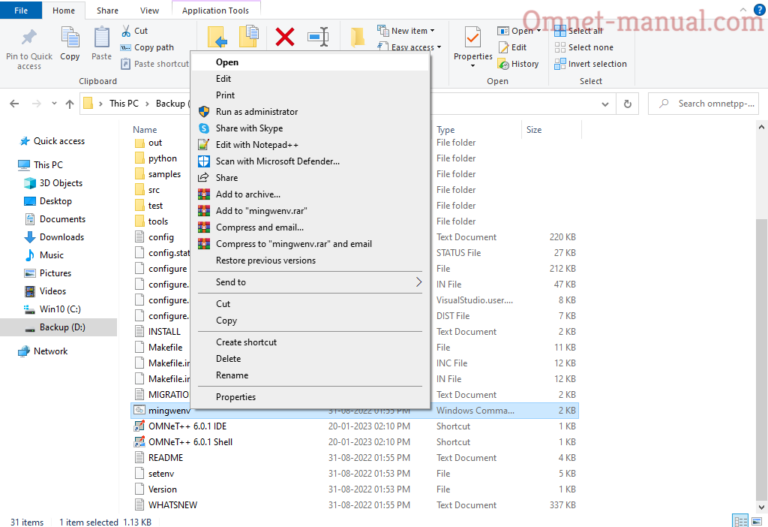Click the Rename ribbon icon
768x527 pixels.
click(318, 37)
